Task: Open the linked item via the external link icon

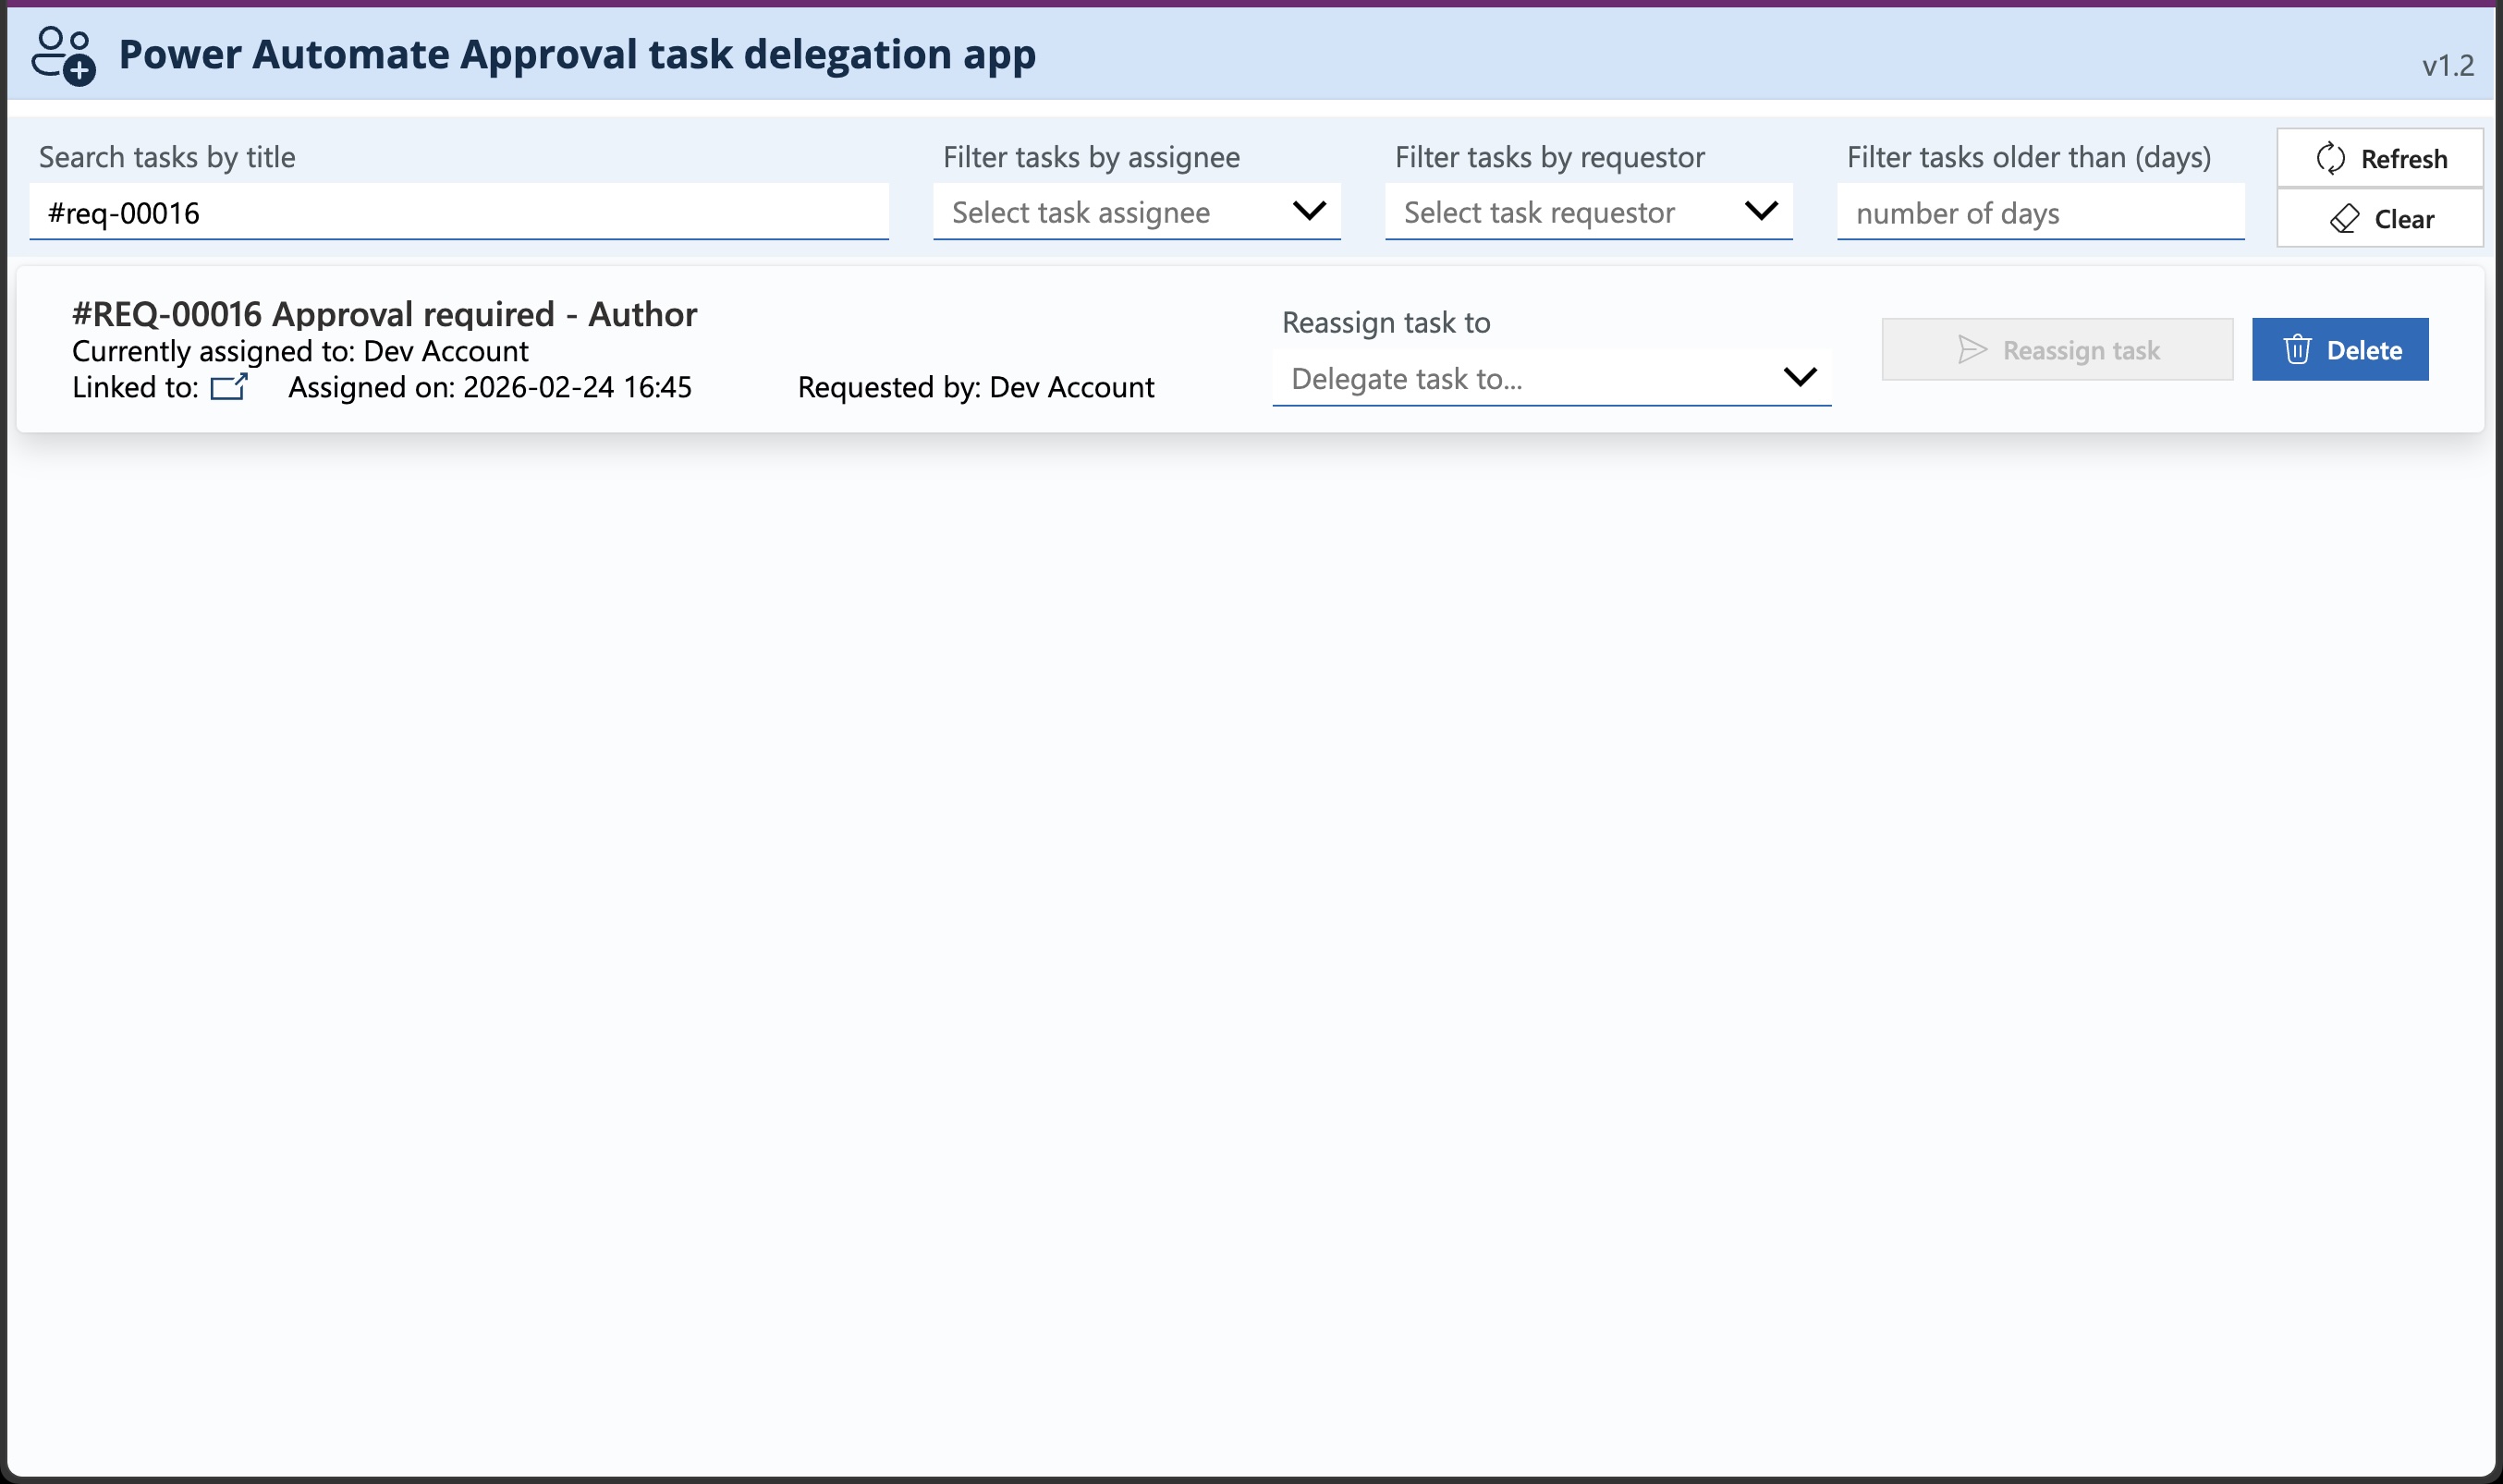Action: point(230,386)
